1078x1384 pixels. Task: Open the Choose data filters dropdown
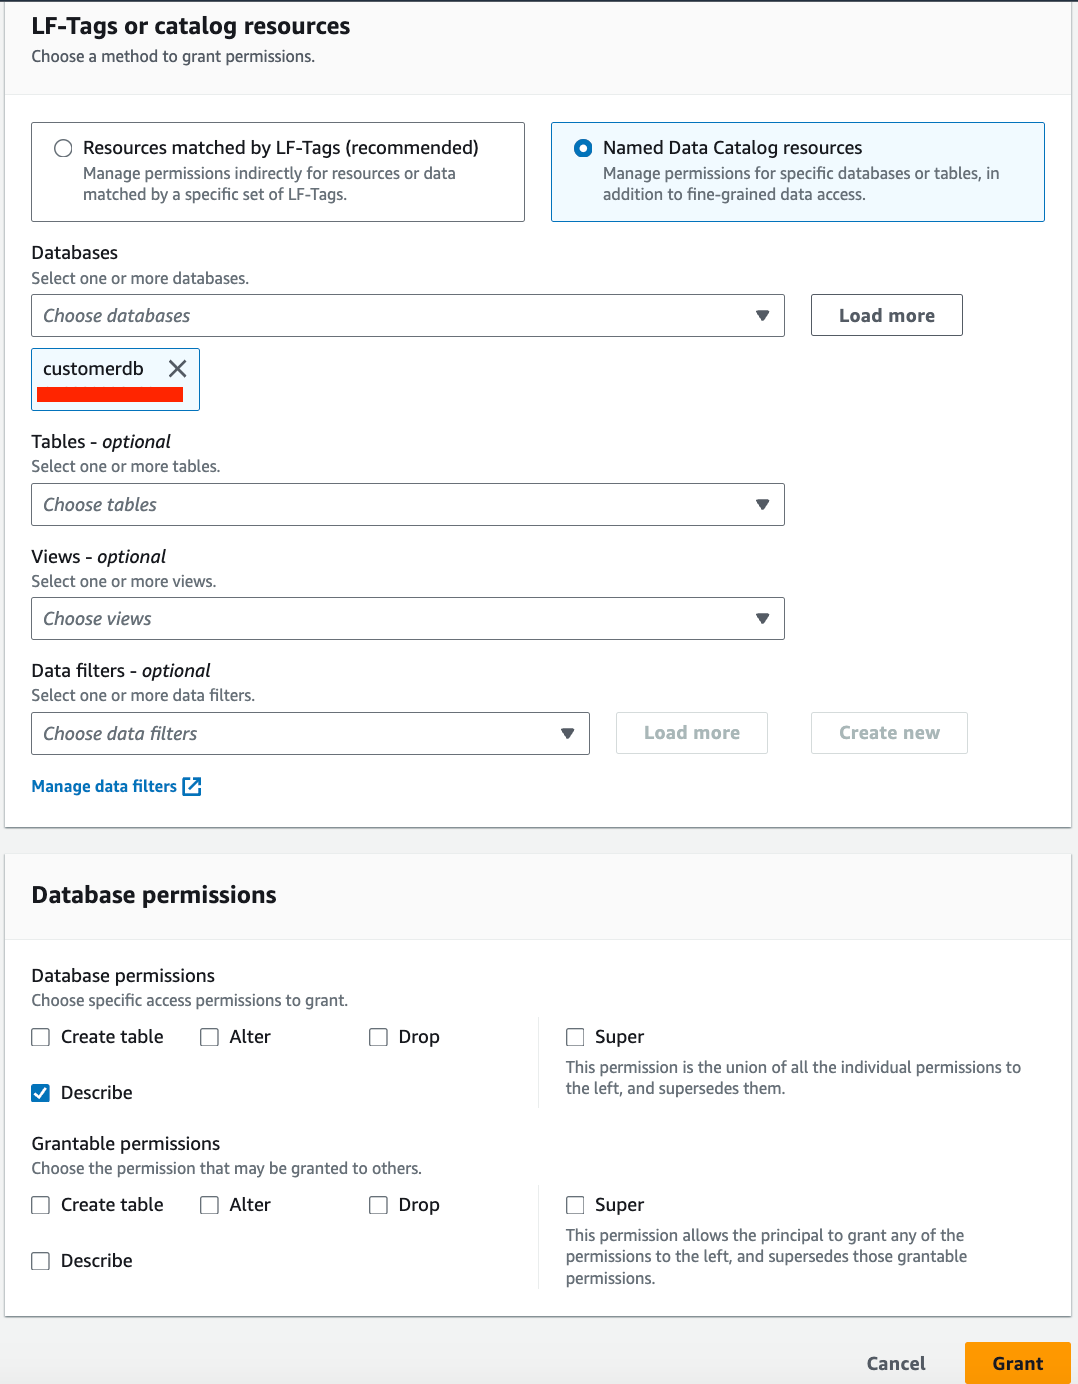pos(310,734)
